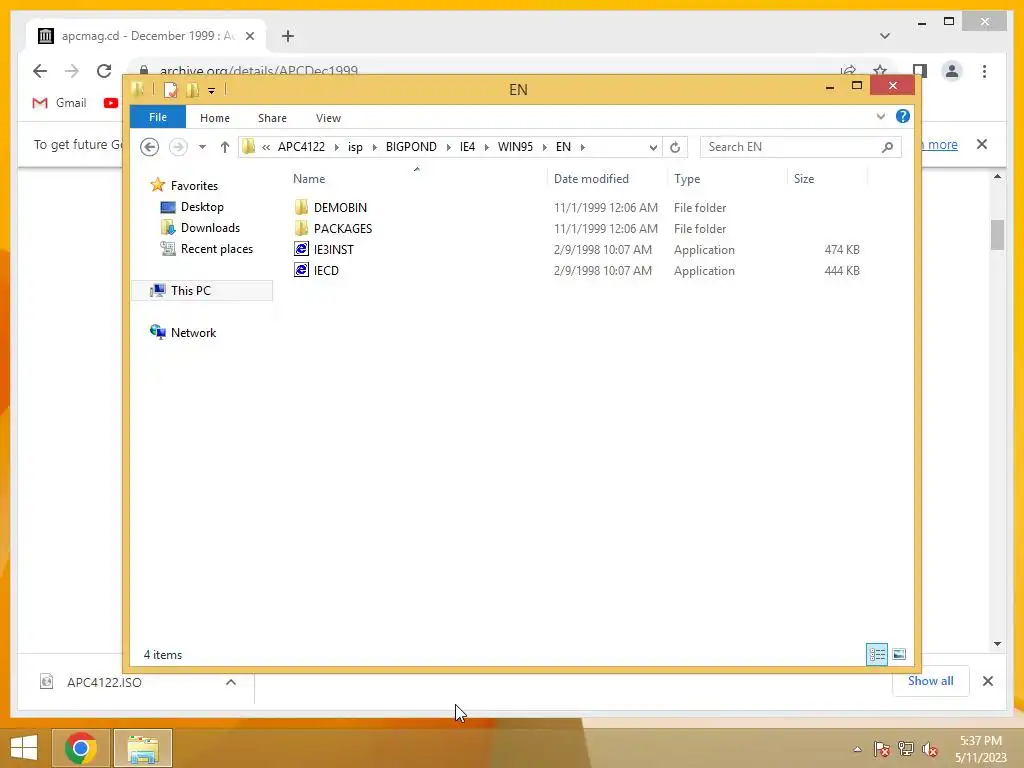
Task: Show hidden system tray icons
Action: coord(857,749)
